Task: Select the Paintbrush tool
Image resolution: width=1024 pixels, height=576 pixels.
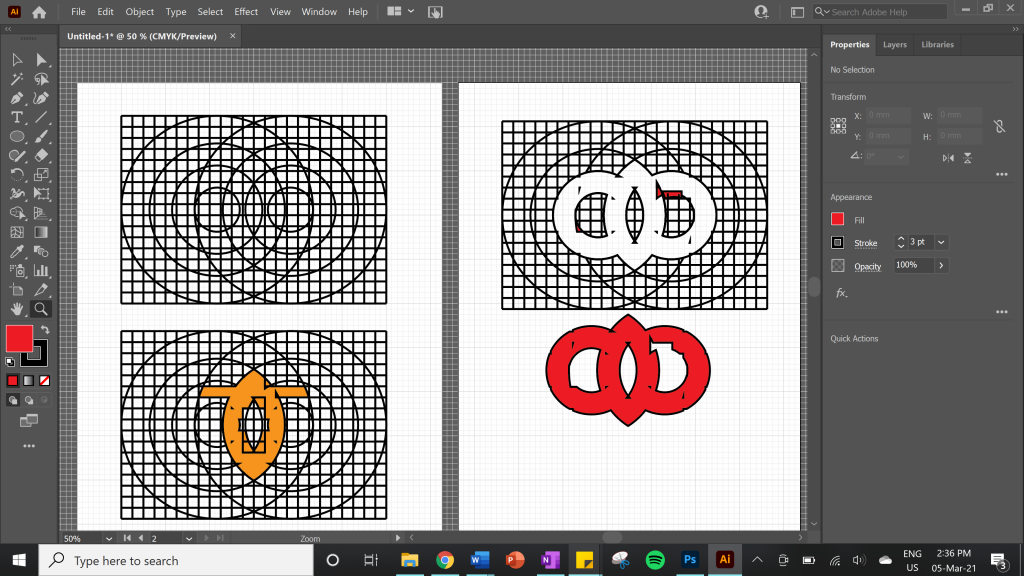Action: click(41, 136)
